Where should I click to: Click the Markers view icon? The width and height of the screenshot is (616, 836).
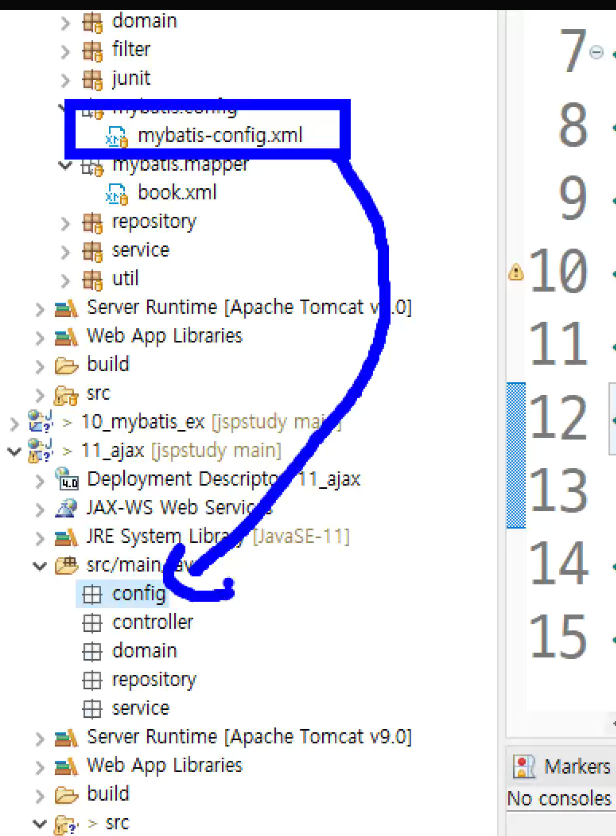click(x=524, y=767)
